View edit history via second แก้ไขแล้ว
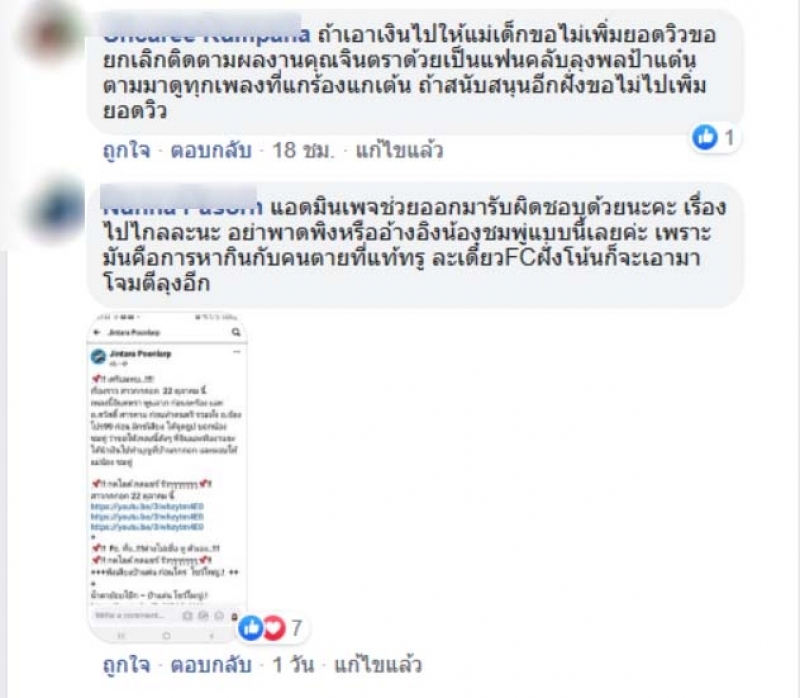 point(378,665)
